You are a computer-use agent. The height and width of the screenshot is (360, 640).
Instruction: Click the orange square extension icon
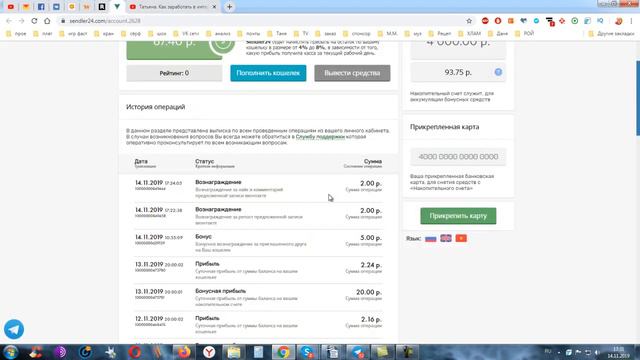[x=511, y=21]
